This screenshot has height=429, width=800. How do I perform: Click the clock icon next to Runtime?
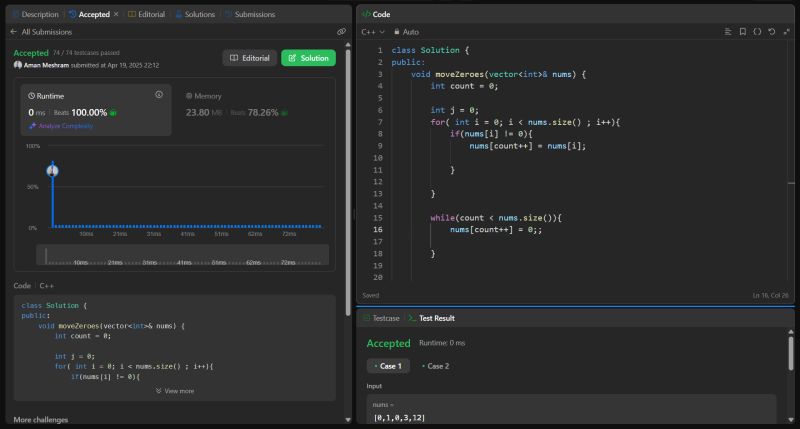[x=32, y=96]
